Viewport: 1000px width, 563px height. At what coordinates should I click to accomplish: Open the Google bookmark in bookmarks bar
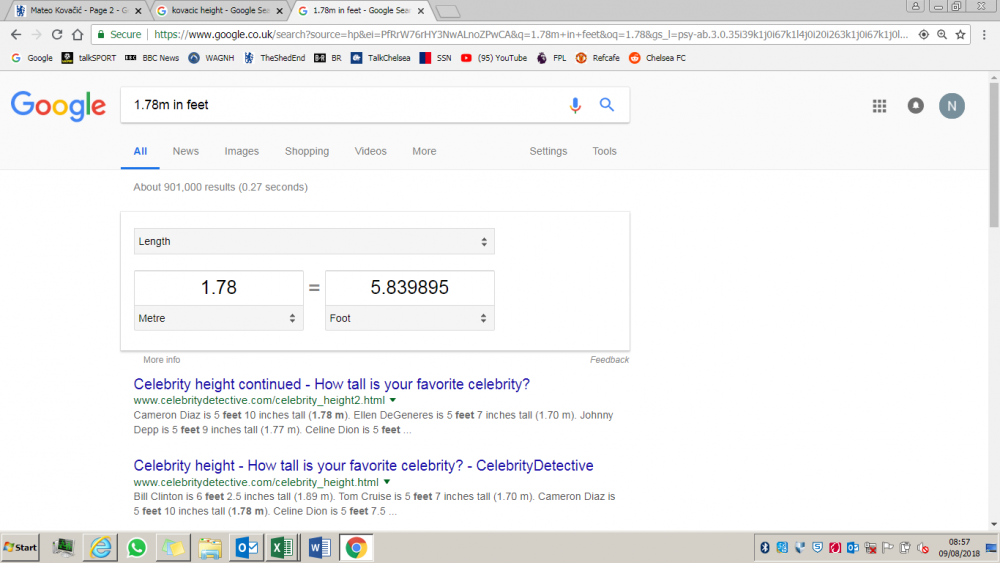tap(32, 58)
